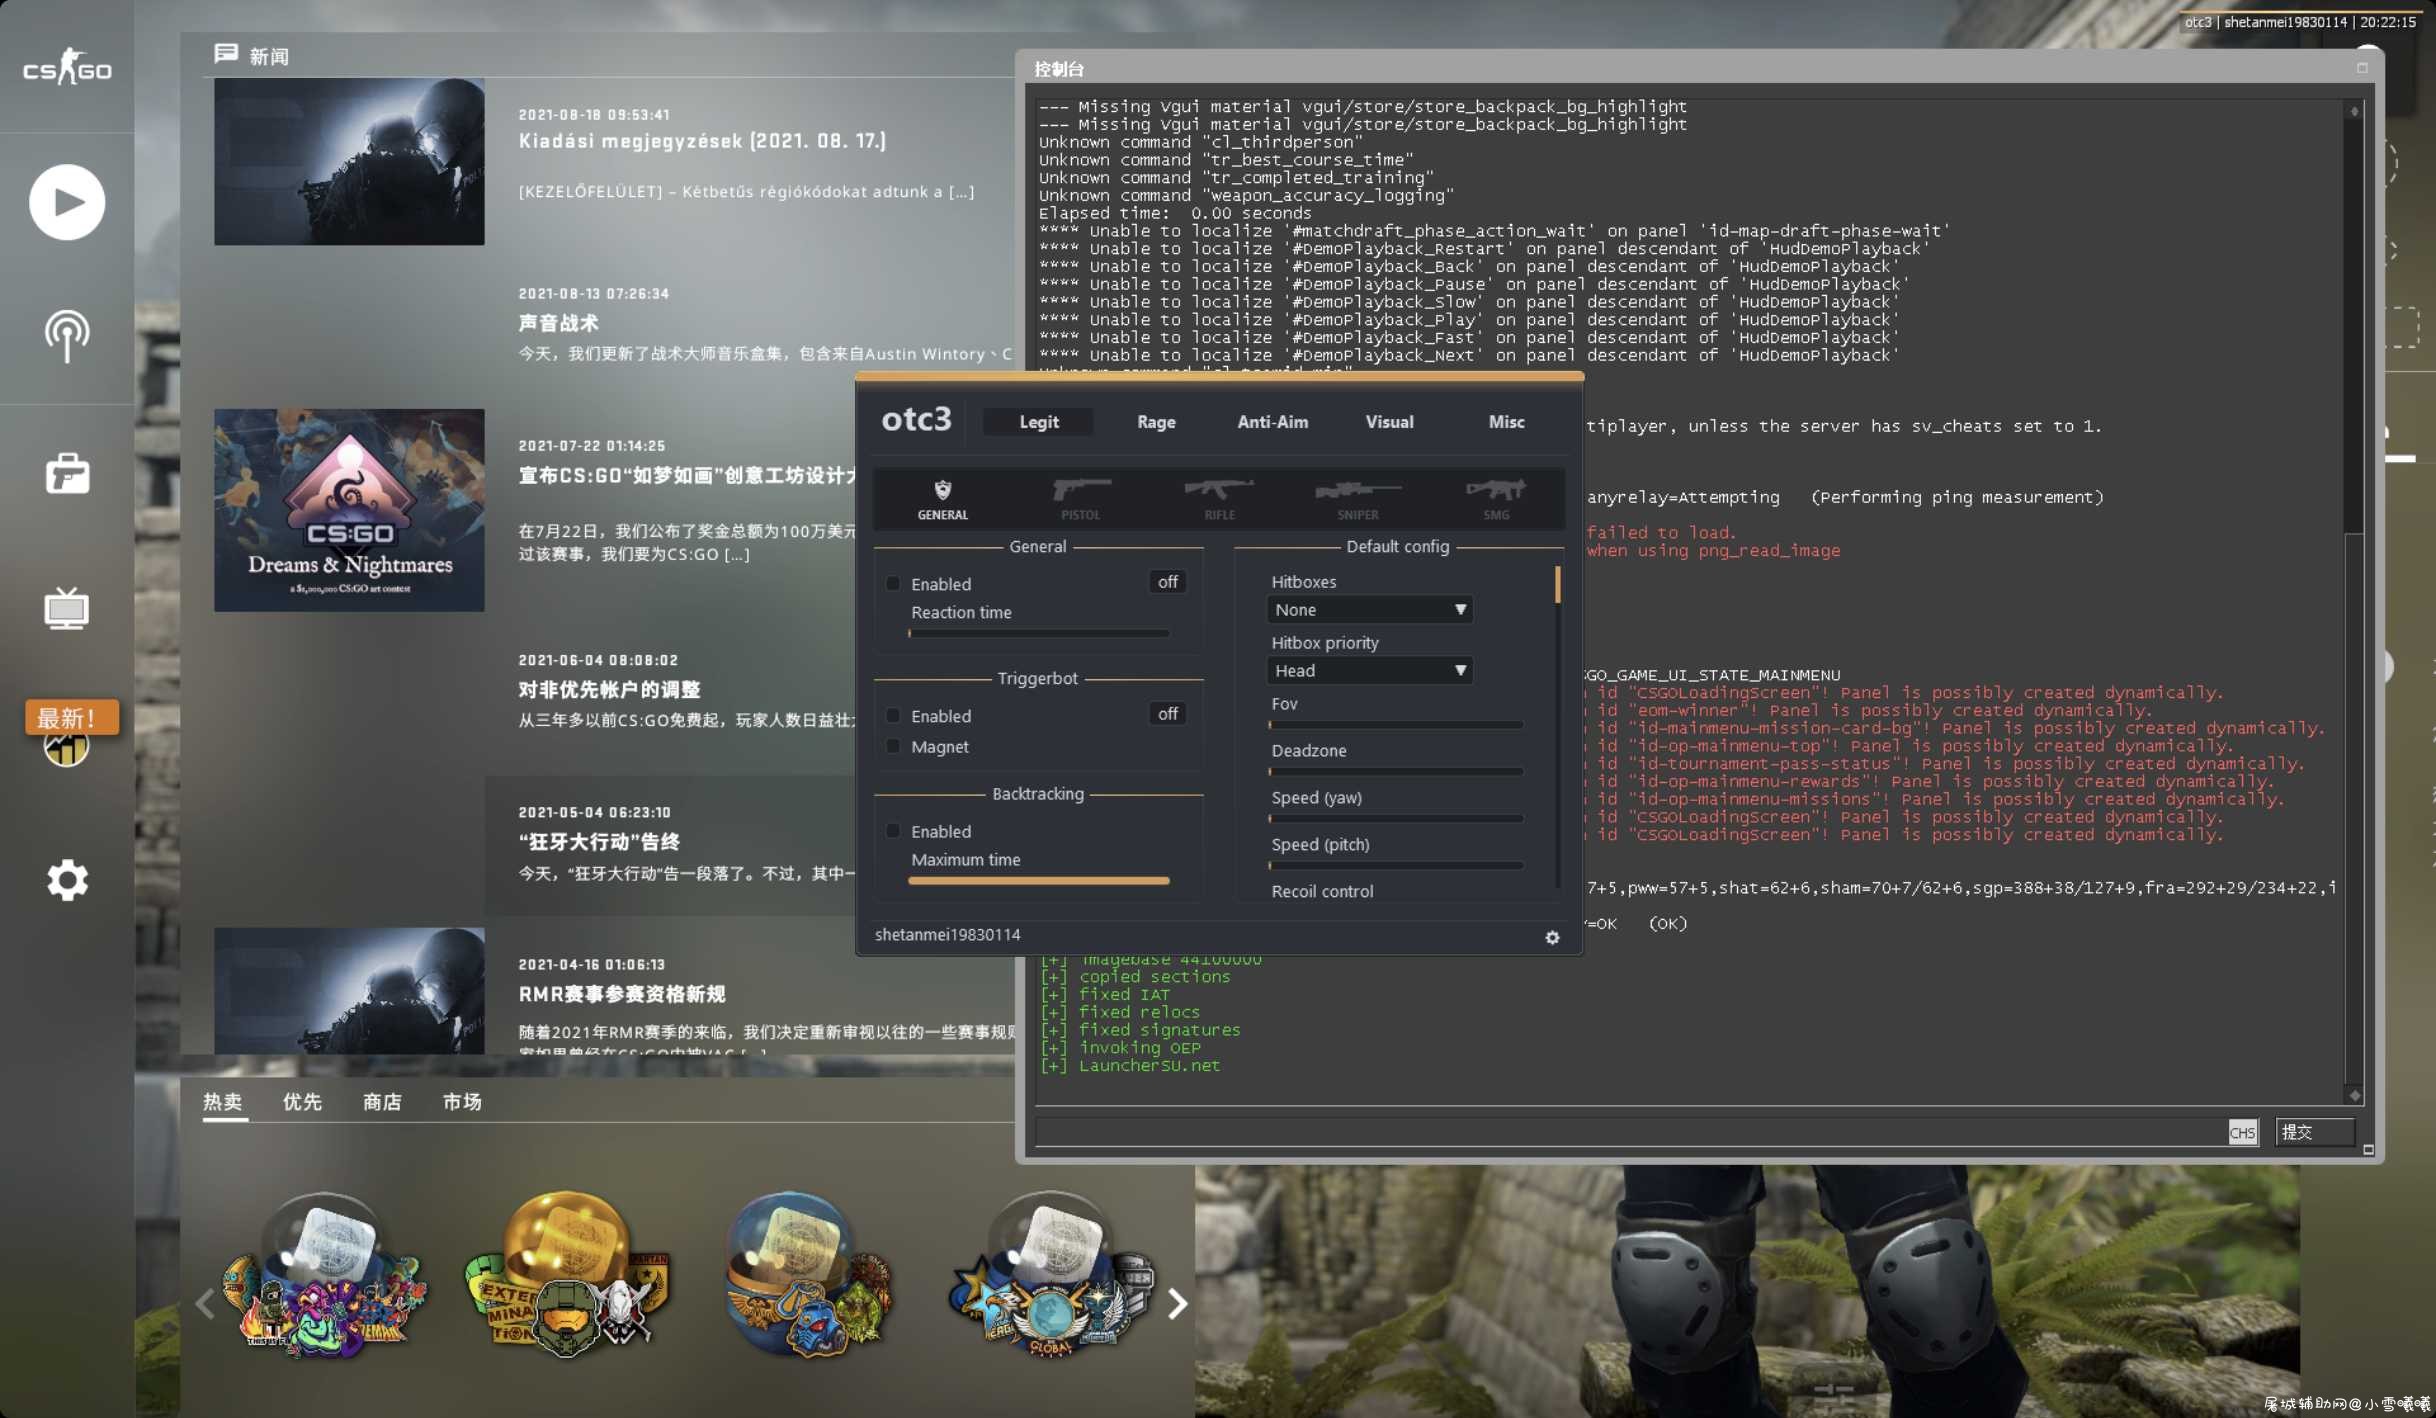Image resolution: width=2436 pixels, height=1418 pixels.
Task: Enable the Triggerbot checkbox
Action: pyautogui.click(x=893, y=716)
